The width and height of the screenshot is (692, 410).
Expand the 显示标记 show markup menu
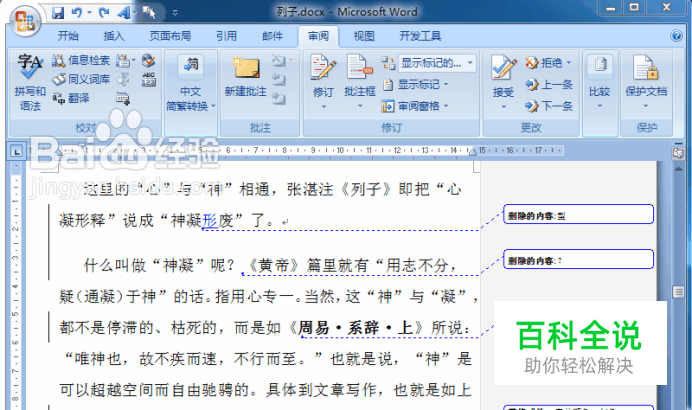click(x=415, y=84)
